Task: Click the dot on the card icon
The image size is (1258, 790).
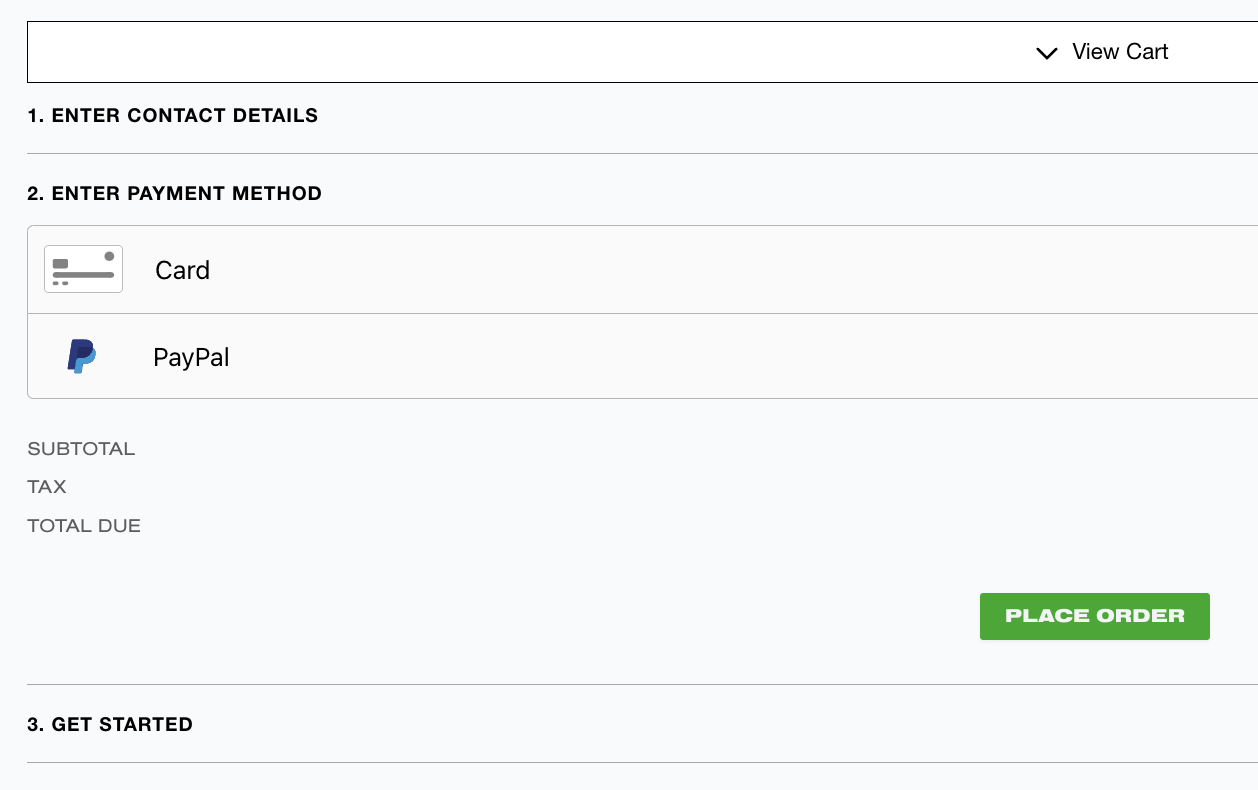Action: (x=109, y=256)
